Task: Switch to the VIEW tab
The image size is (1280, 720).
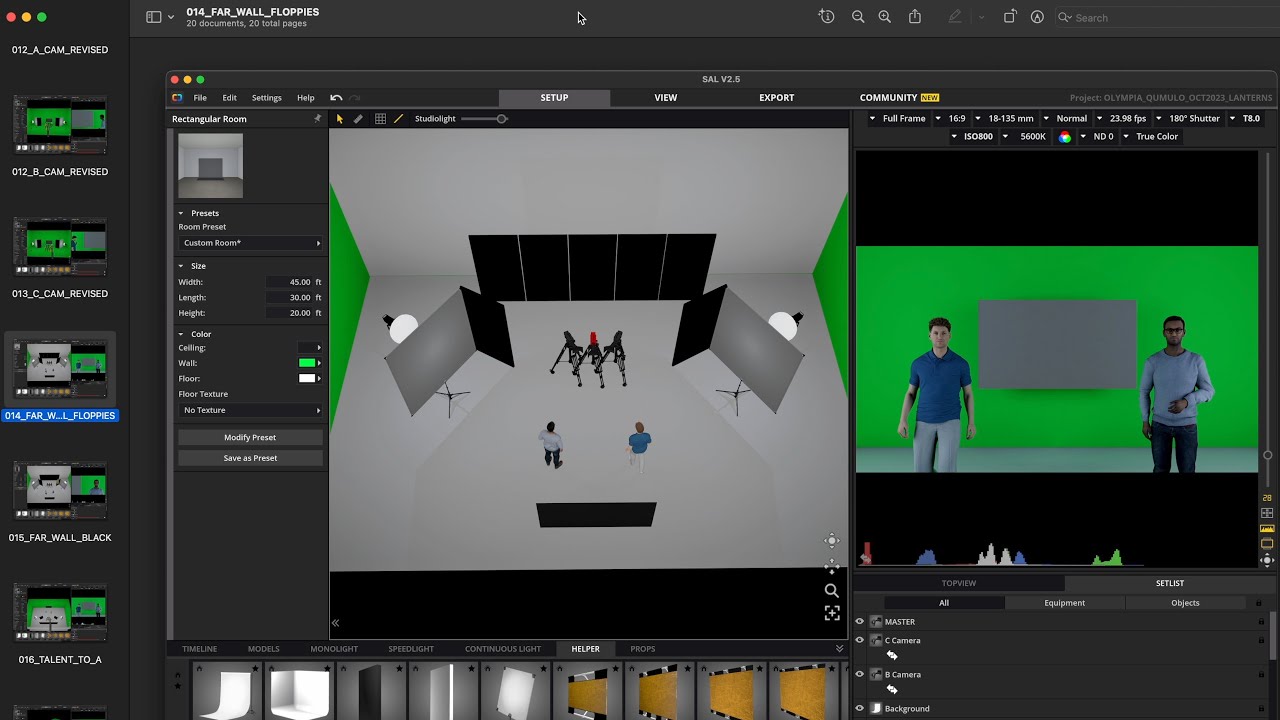Action: pyautogui.click(x=665, y=98)
